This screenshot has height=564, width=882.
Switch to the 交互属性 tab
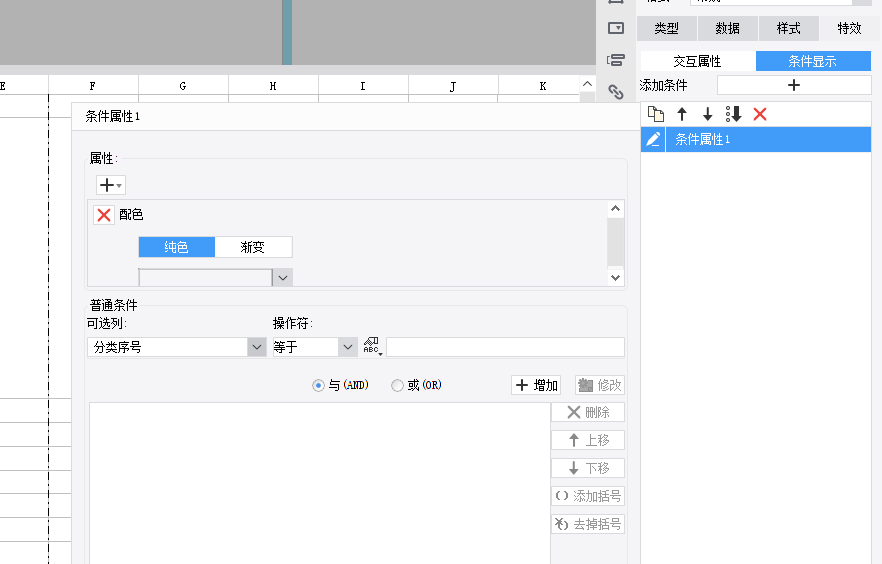pos(697,61)
